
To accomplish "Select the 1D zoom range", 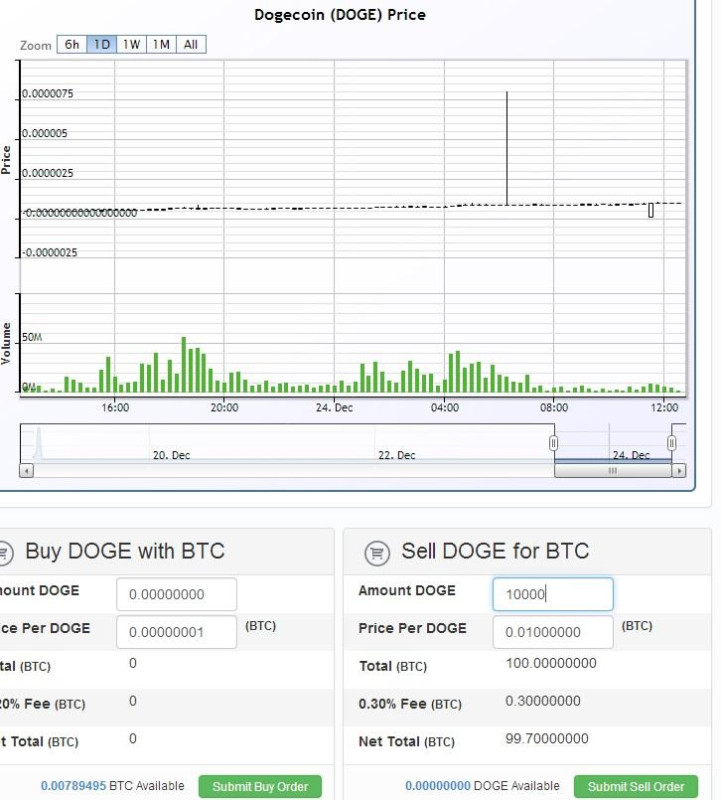I will 102,44.
